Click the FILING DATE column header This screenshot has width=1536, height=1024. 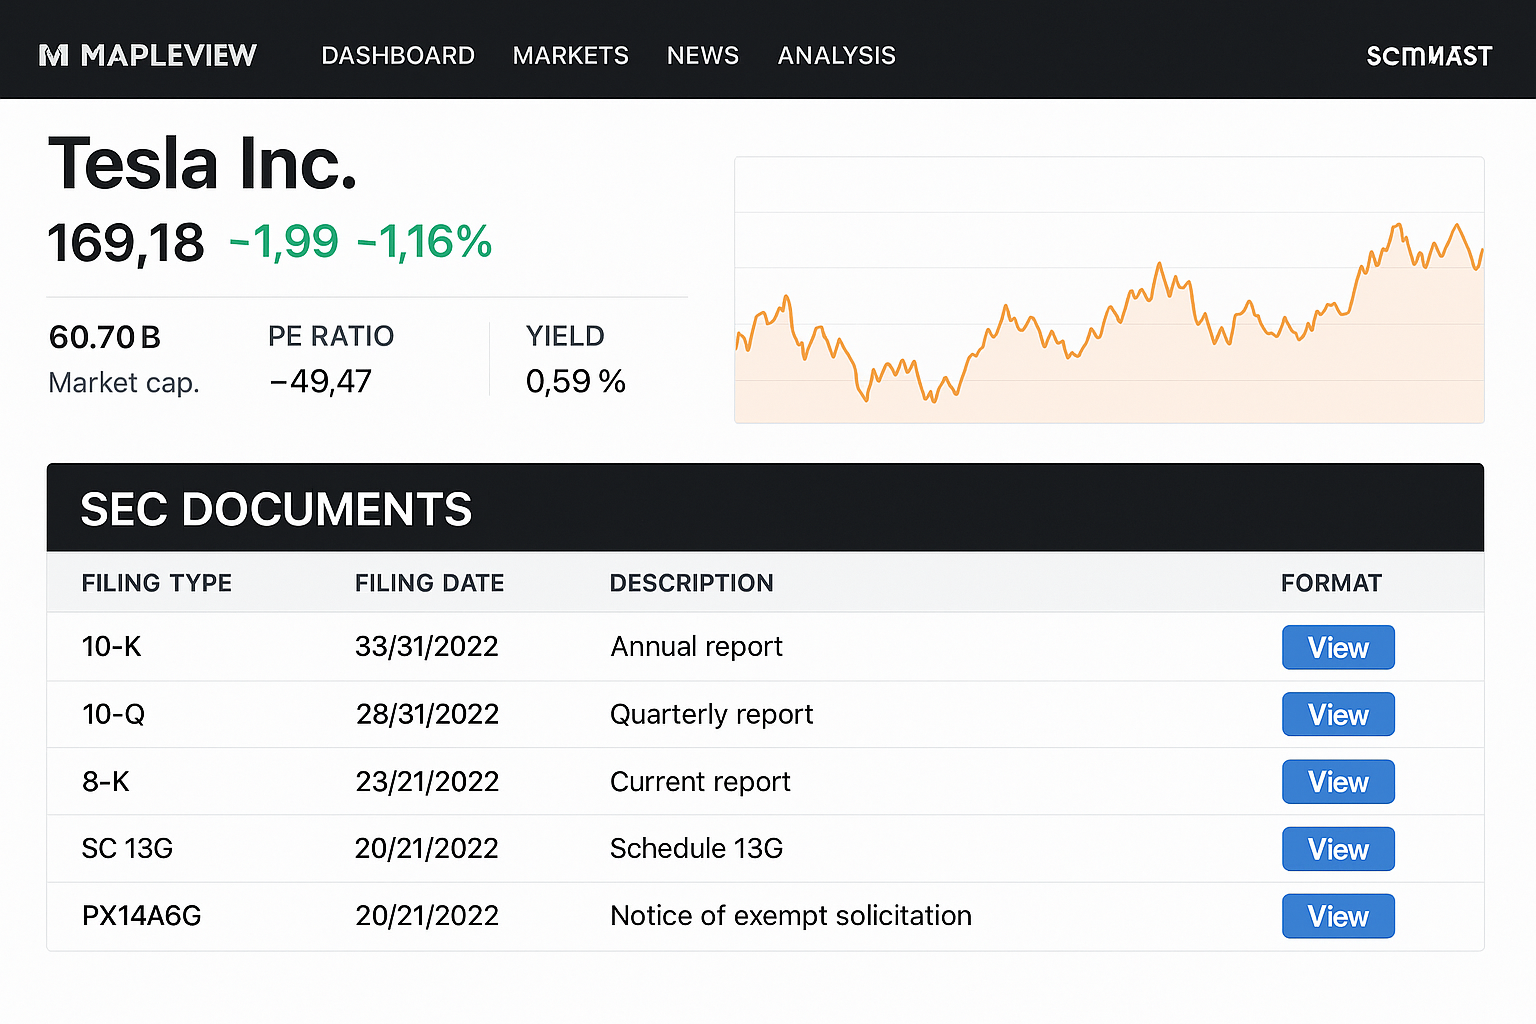click(430, 583)
